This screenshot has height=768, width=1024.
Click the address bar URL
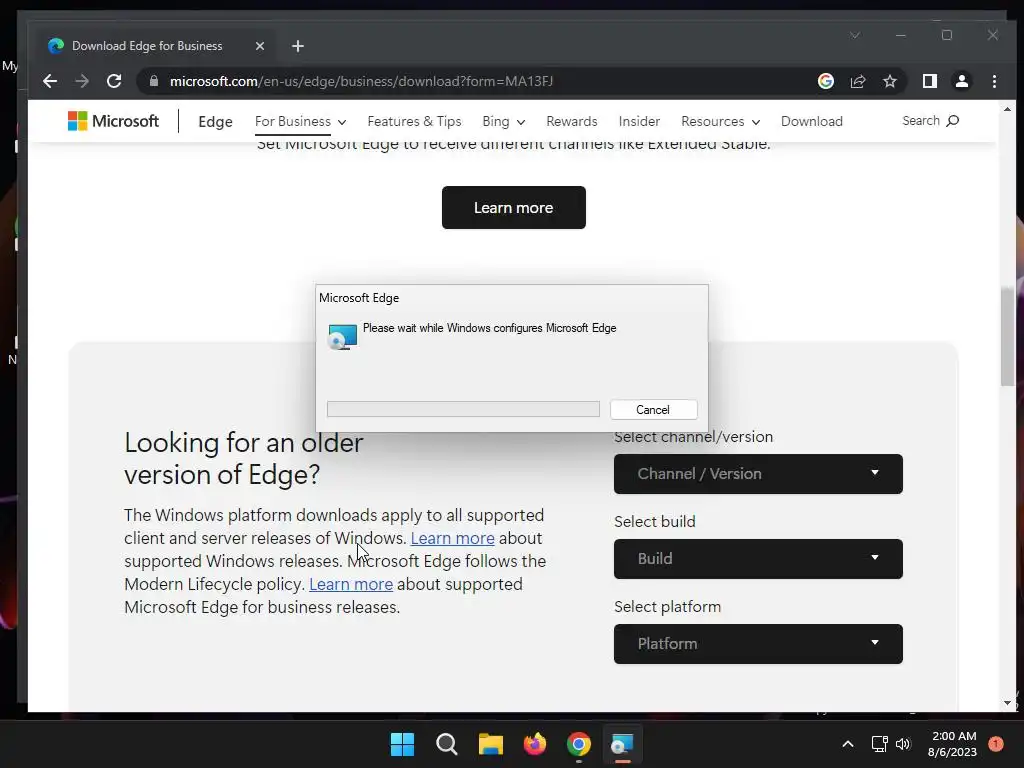tap(361, 81)
